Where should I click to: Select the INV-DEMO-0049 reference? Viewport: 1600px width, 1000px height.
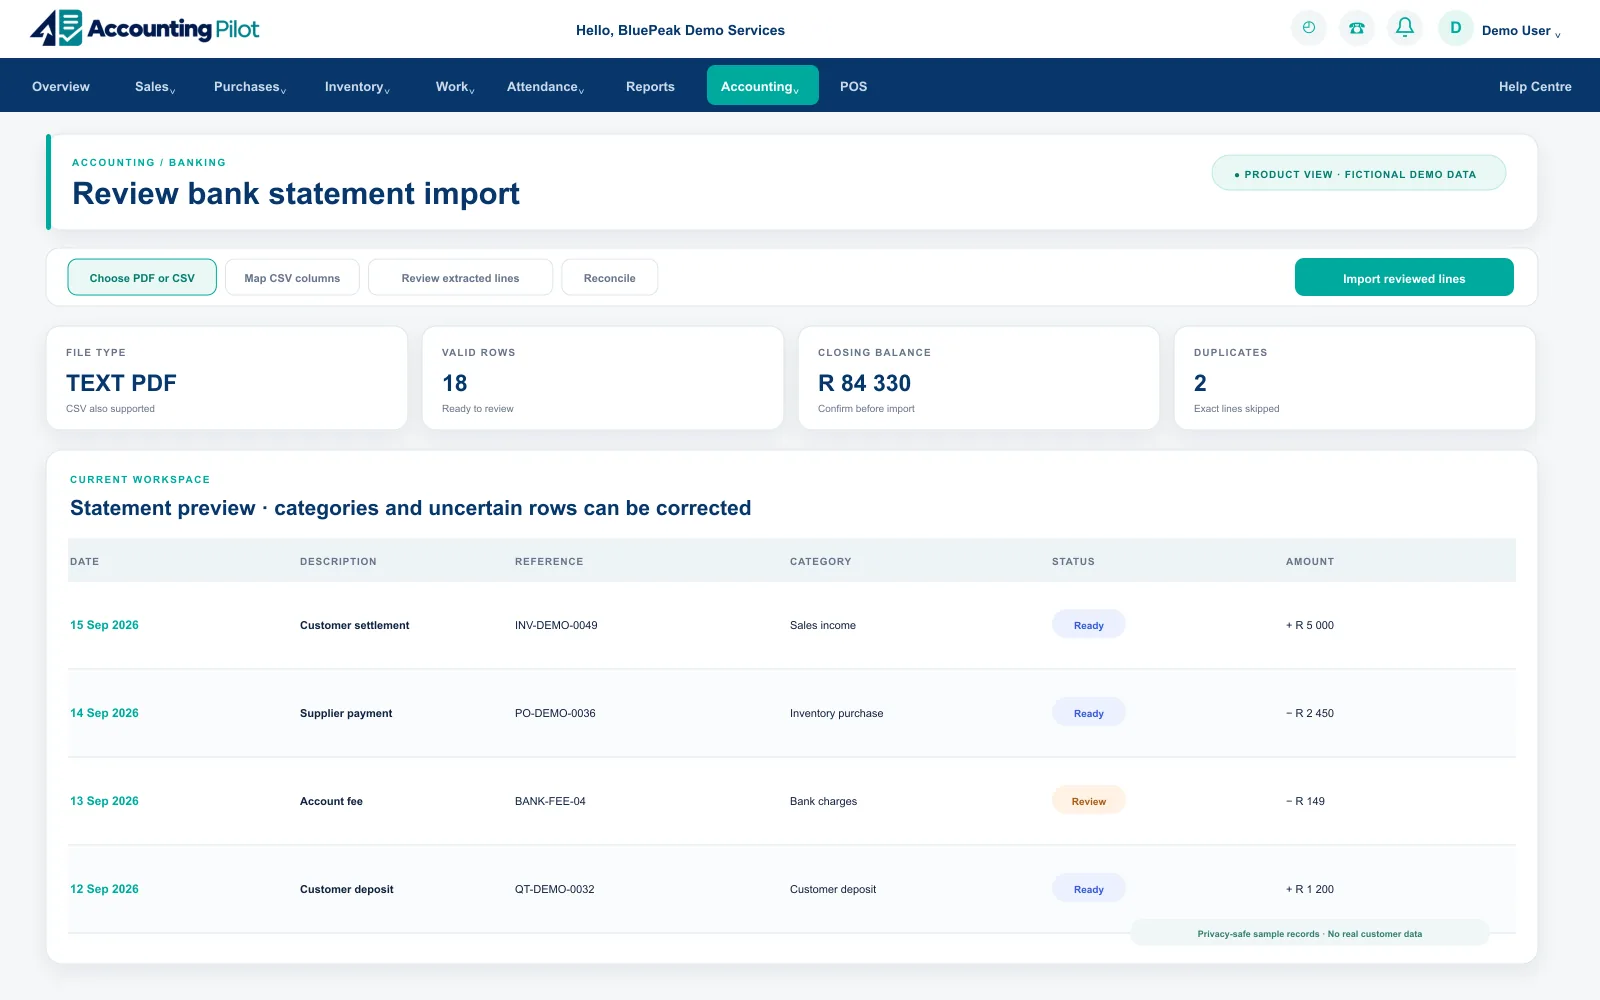point(556,625)
